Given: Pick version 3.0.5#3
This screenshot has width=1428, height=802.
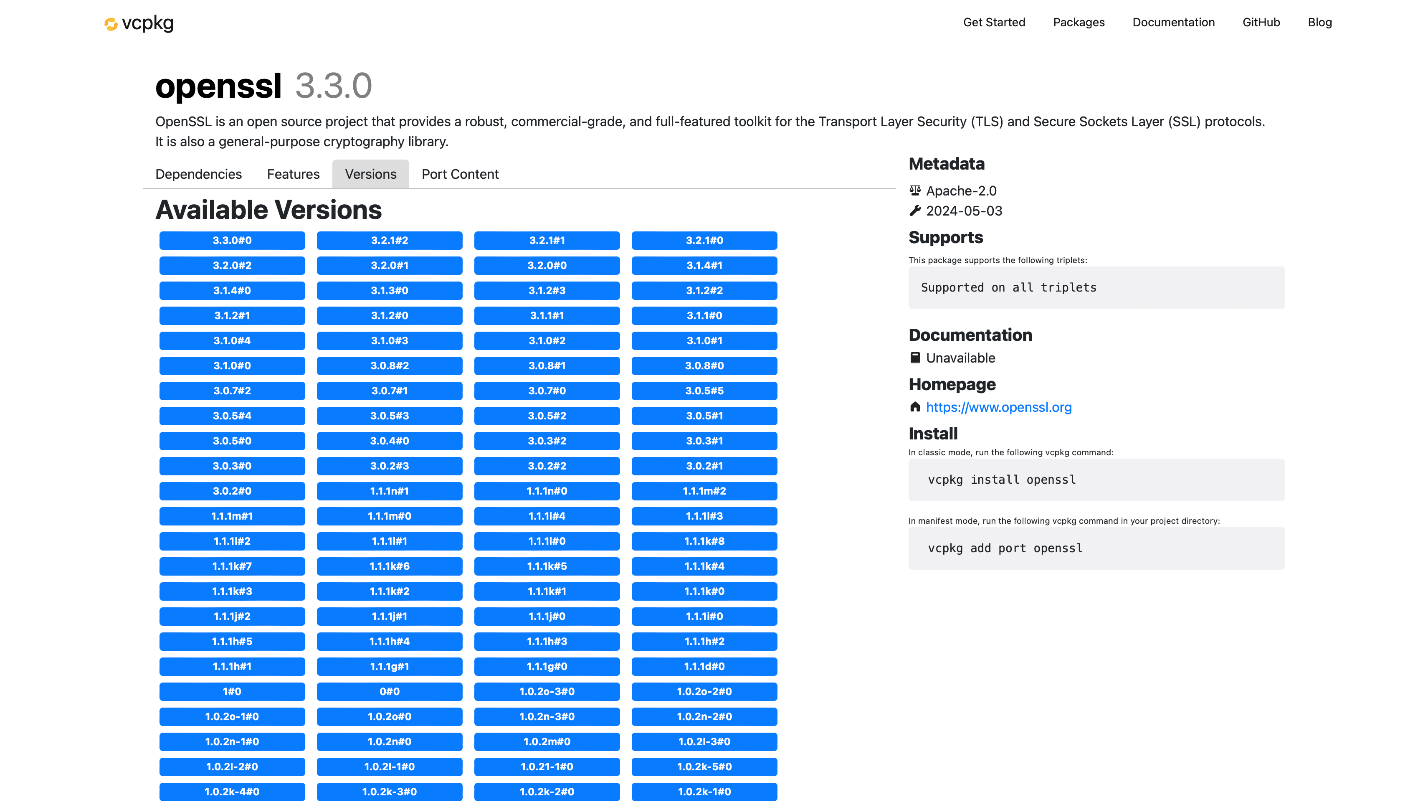Looking at the screenshot, I should click(390, 416).
